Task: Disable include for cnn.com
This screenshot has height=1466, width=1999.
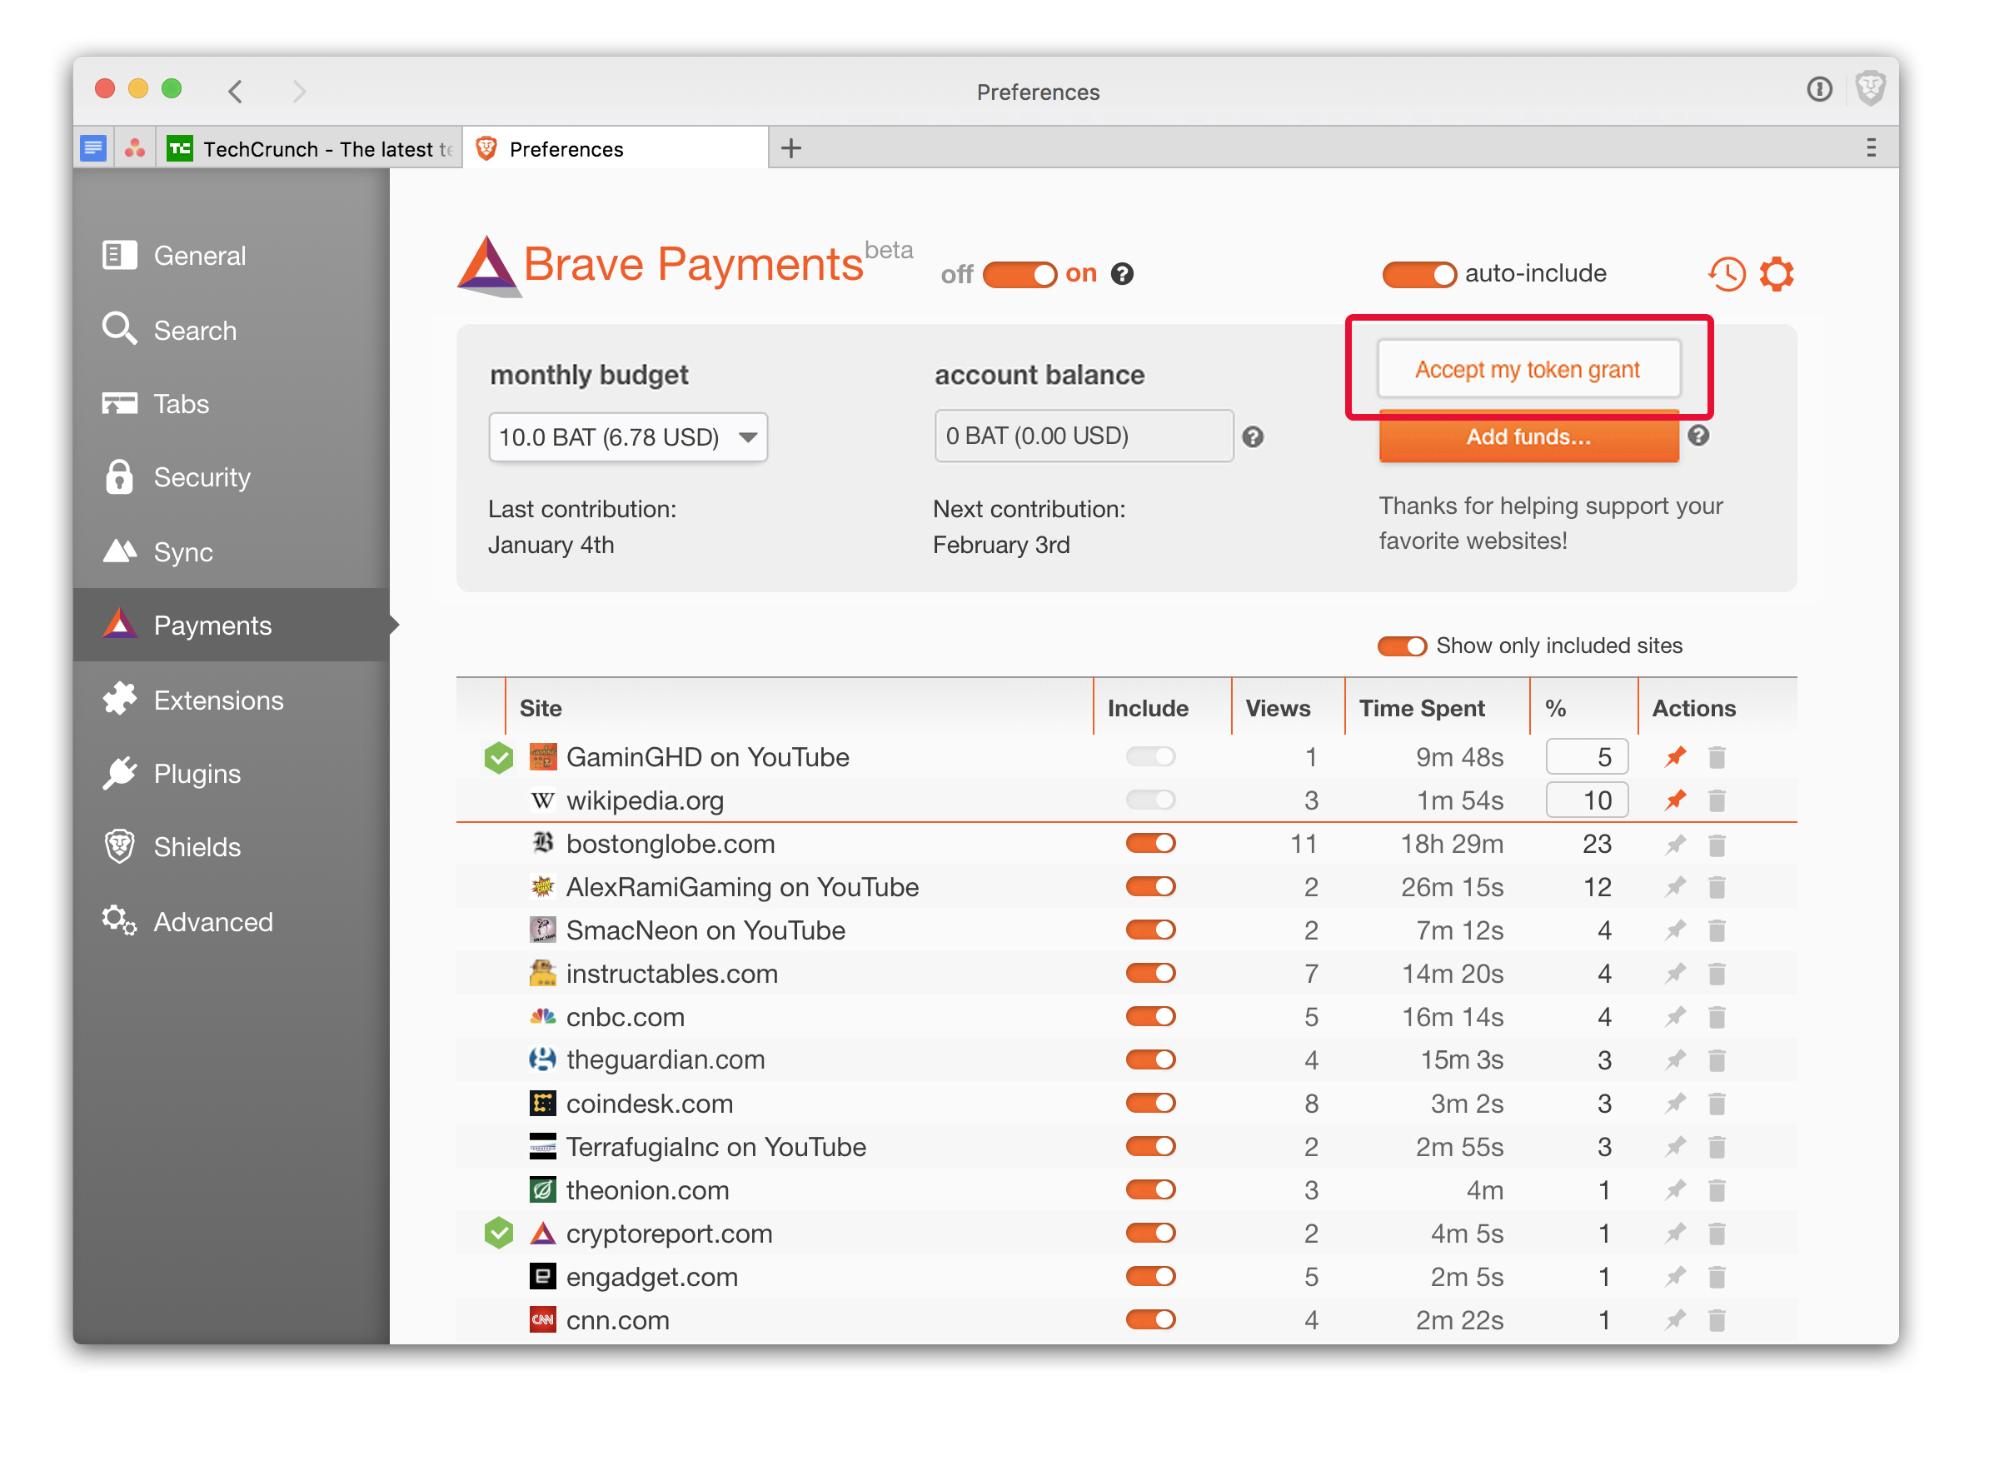Action: 1150,1319
